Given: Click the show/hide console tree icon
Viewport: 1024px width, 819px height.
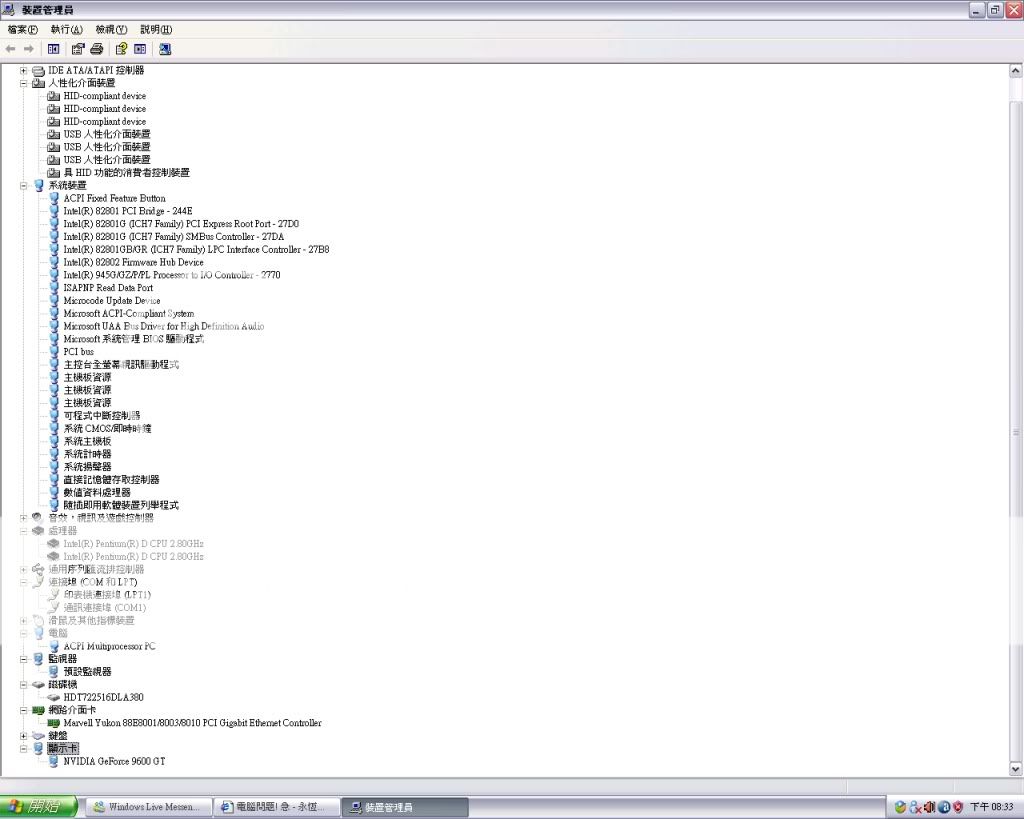Looking at the screenshot, I should coord(53,48).
